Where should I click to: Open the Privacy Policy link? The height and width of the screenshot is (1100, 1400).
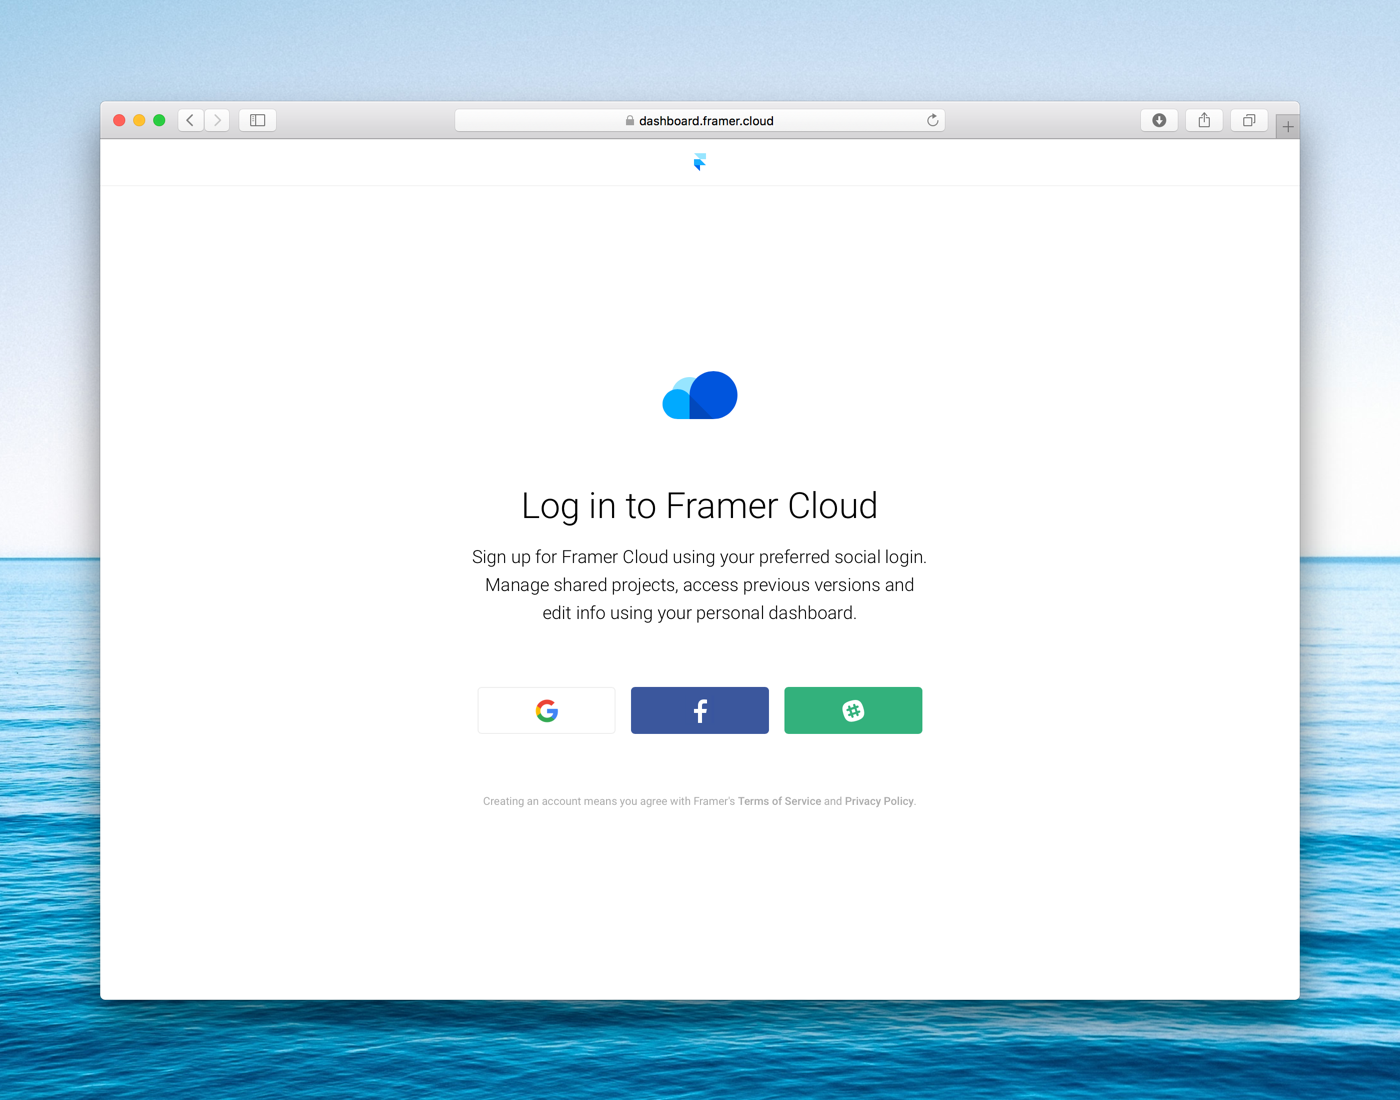[x=879, y=801]
